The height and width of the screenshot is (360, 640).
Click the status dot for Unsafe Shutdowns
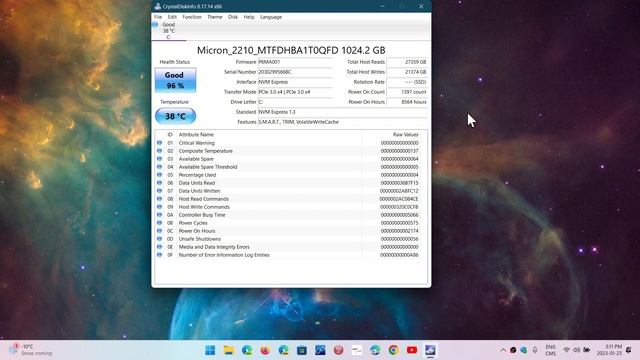pyautogui.click(x=160, y=239)
